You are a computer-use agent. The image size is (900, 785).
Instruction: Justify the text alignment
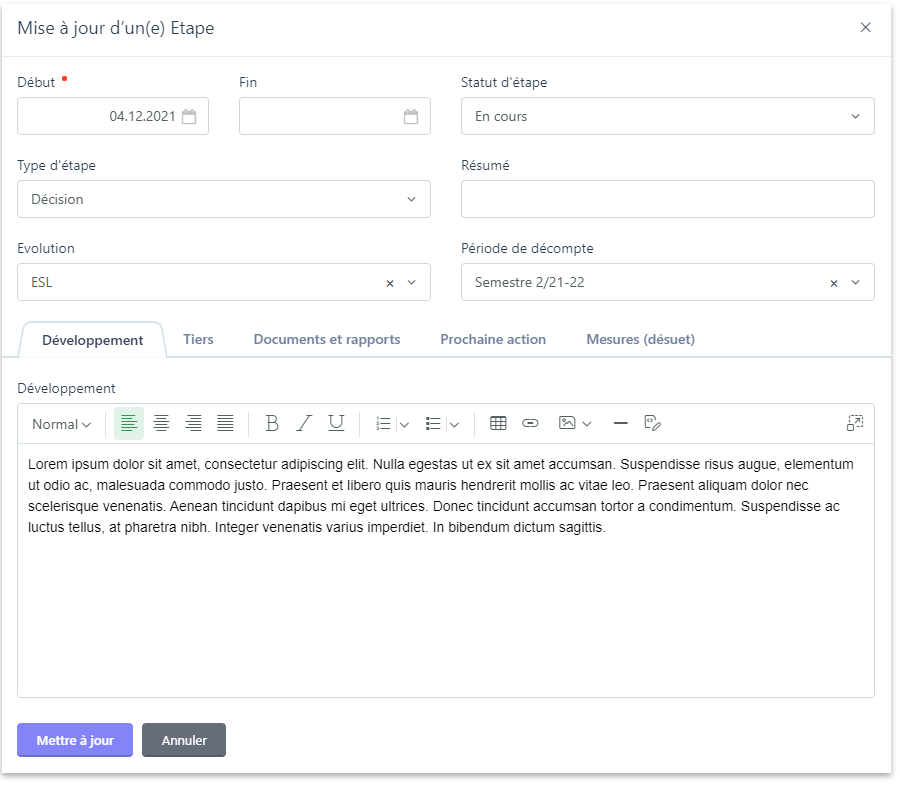225,424
